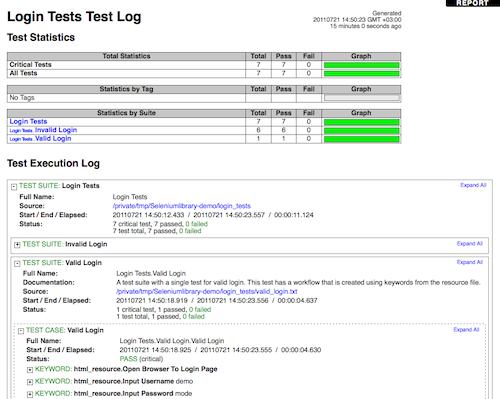
Task: Click the Statistics by Suite header
Action: tap(126, 113)
